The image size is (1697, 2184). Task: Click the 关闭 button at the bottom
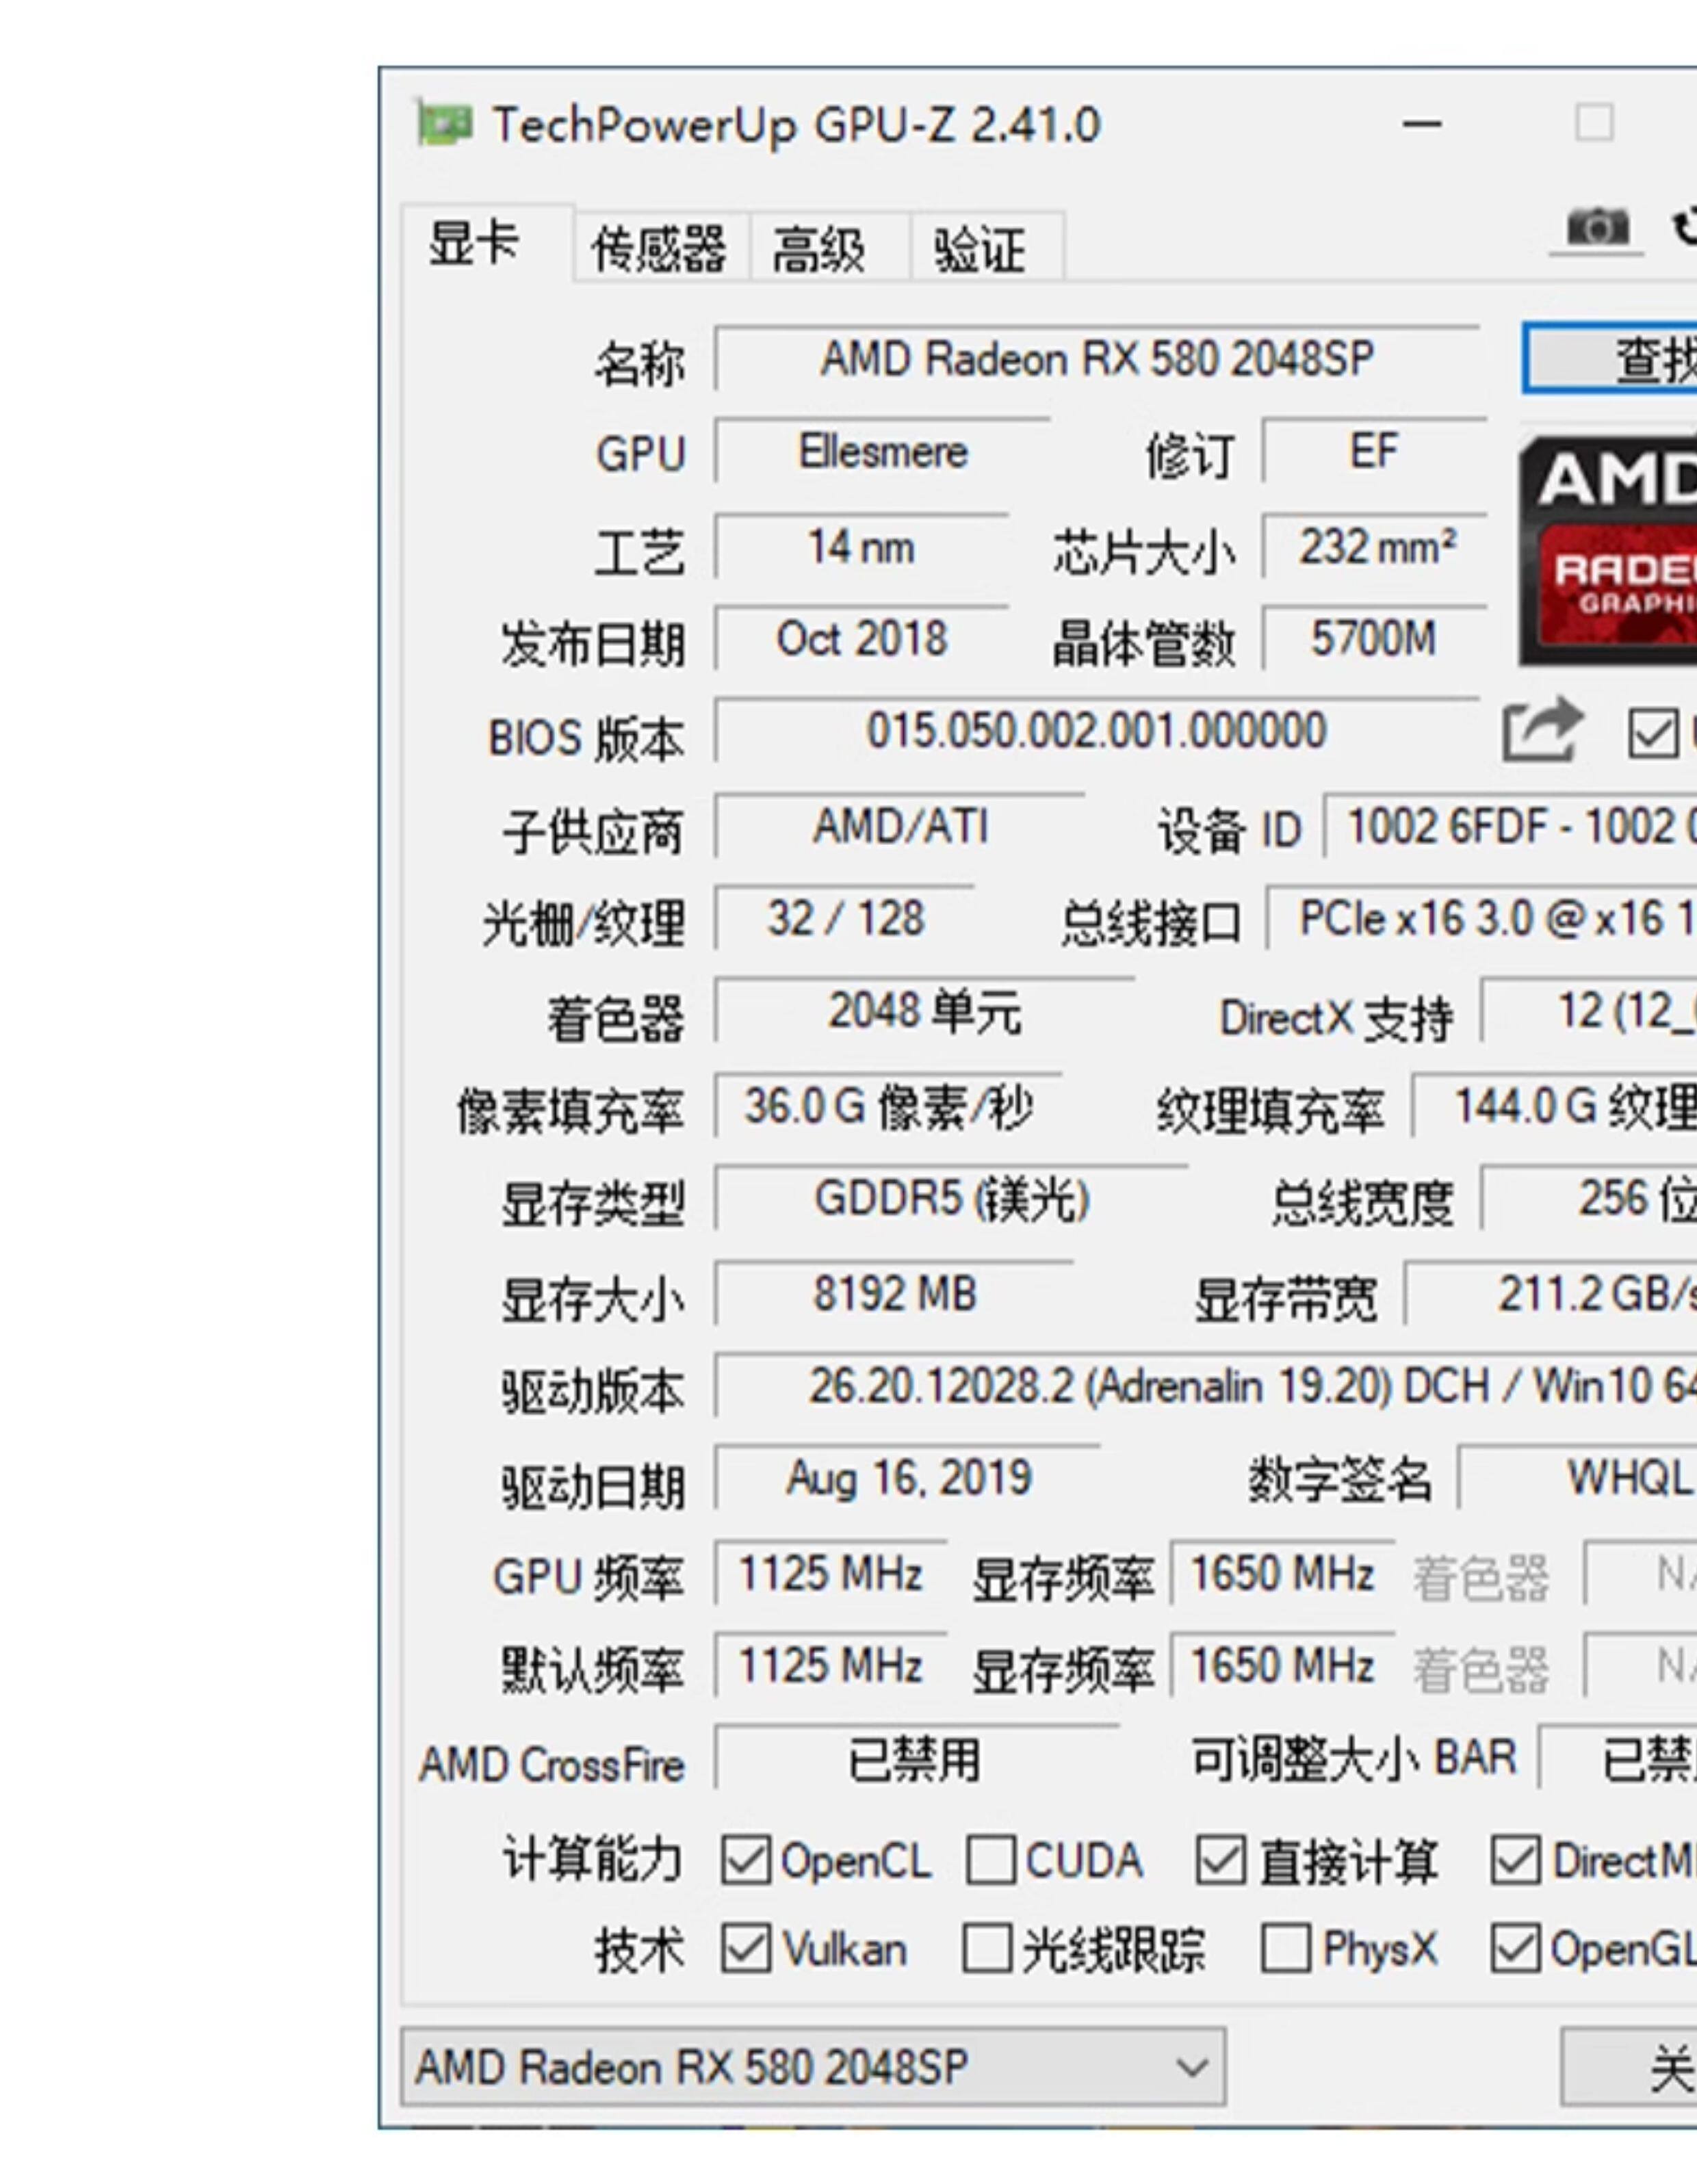click(x=1629, y=2068)
